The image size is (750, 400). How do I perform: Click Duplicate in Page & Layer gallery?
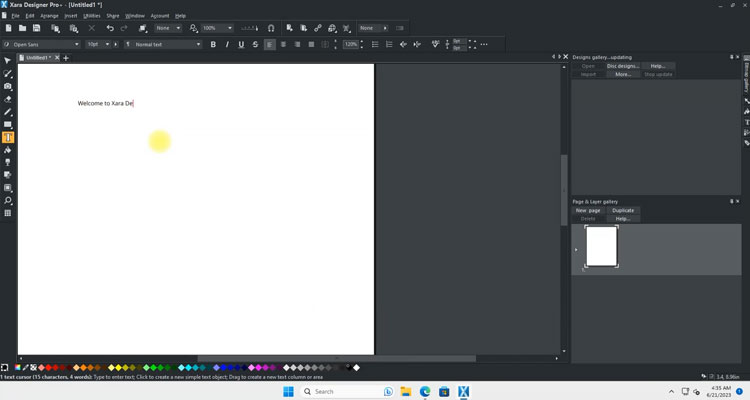tap(623, 211)
